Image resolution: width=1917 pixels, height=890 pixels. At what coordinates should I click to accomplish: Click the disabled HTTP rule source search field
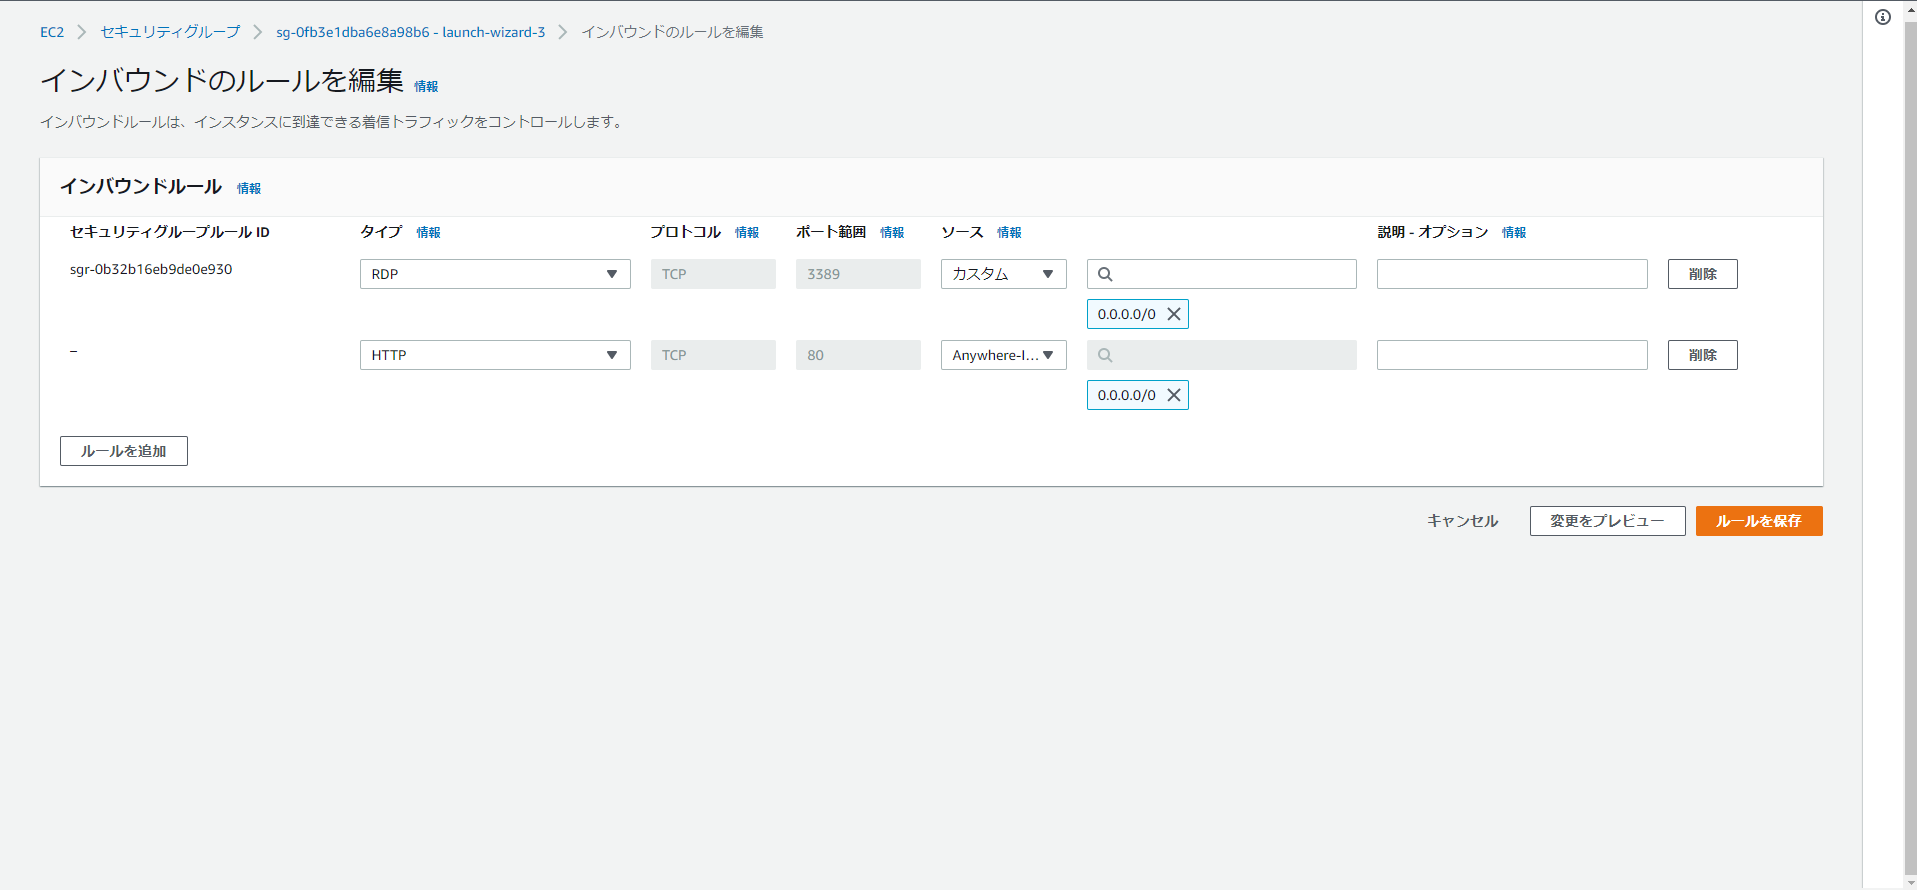tap(1222, 355)
